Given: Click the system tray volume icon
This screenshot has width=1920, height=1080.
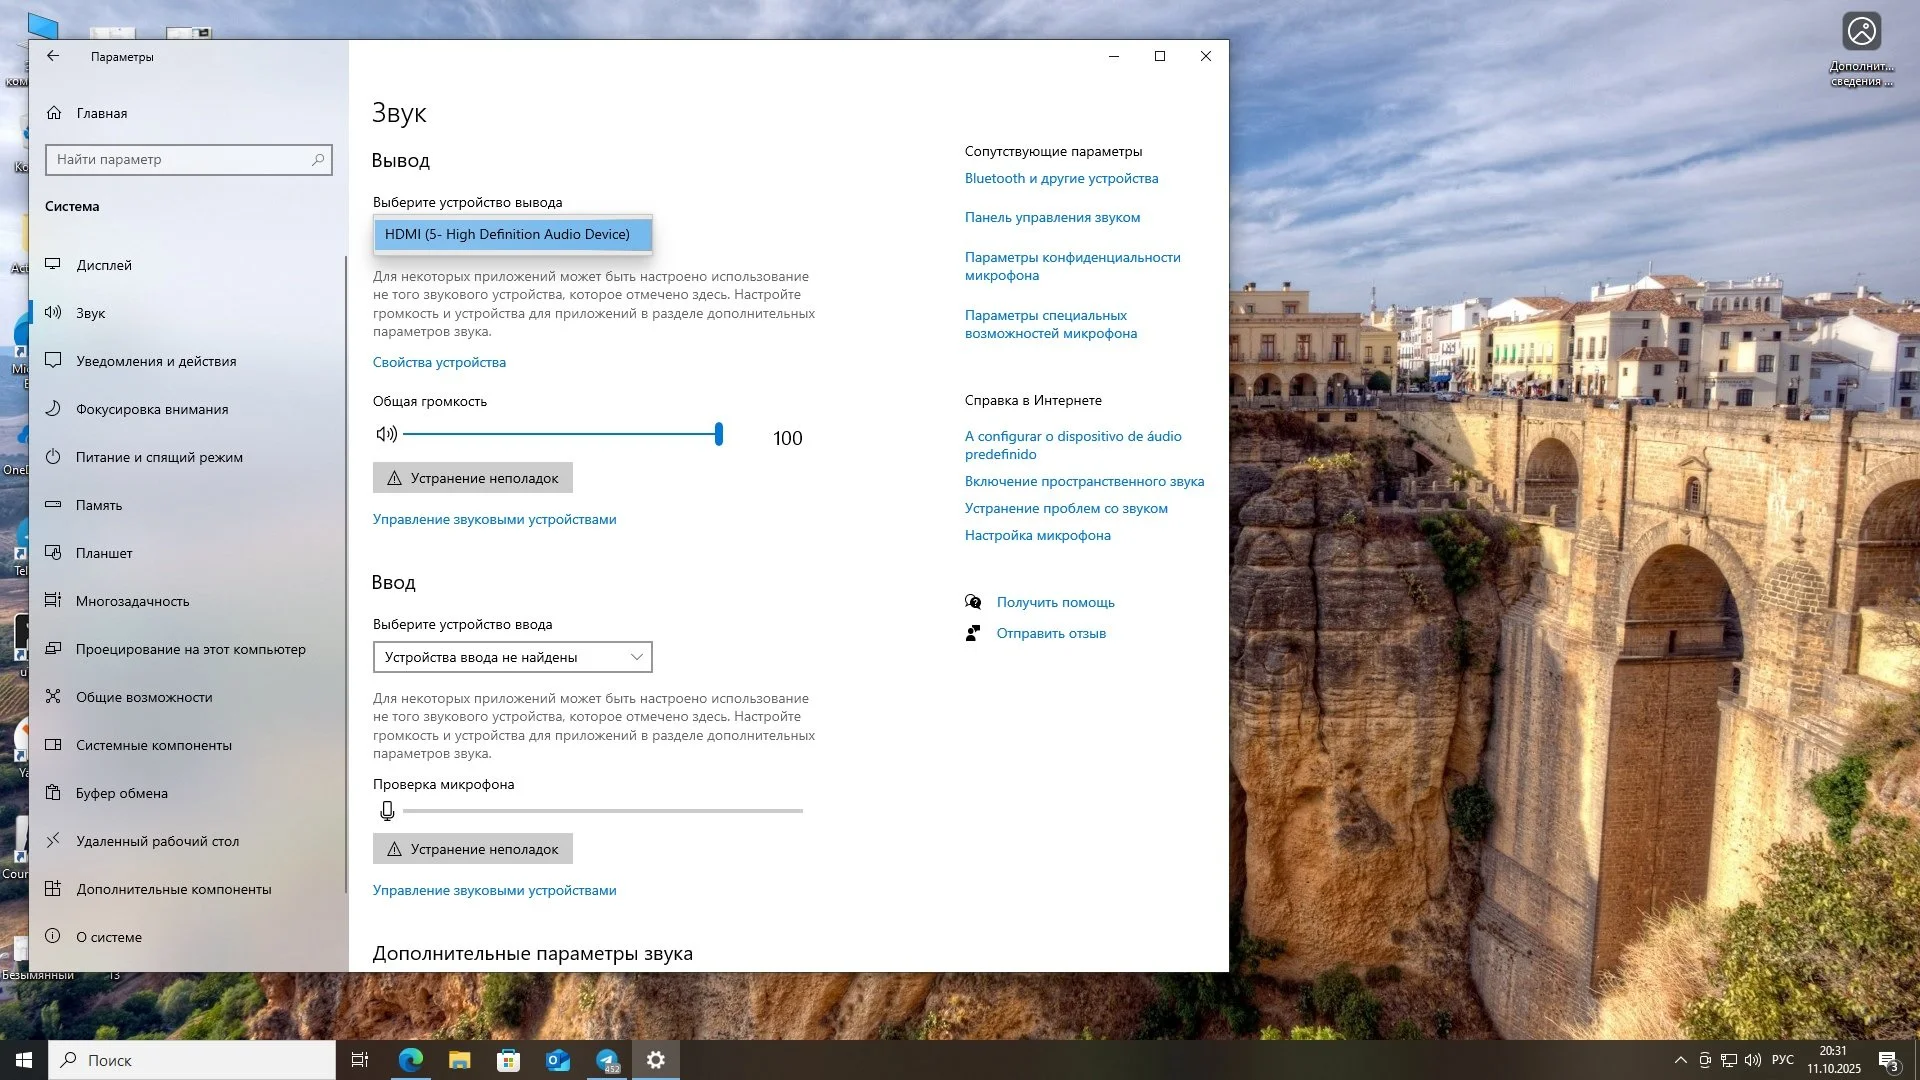Looking at the screenshot, I should click(1752, 1060).
